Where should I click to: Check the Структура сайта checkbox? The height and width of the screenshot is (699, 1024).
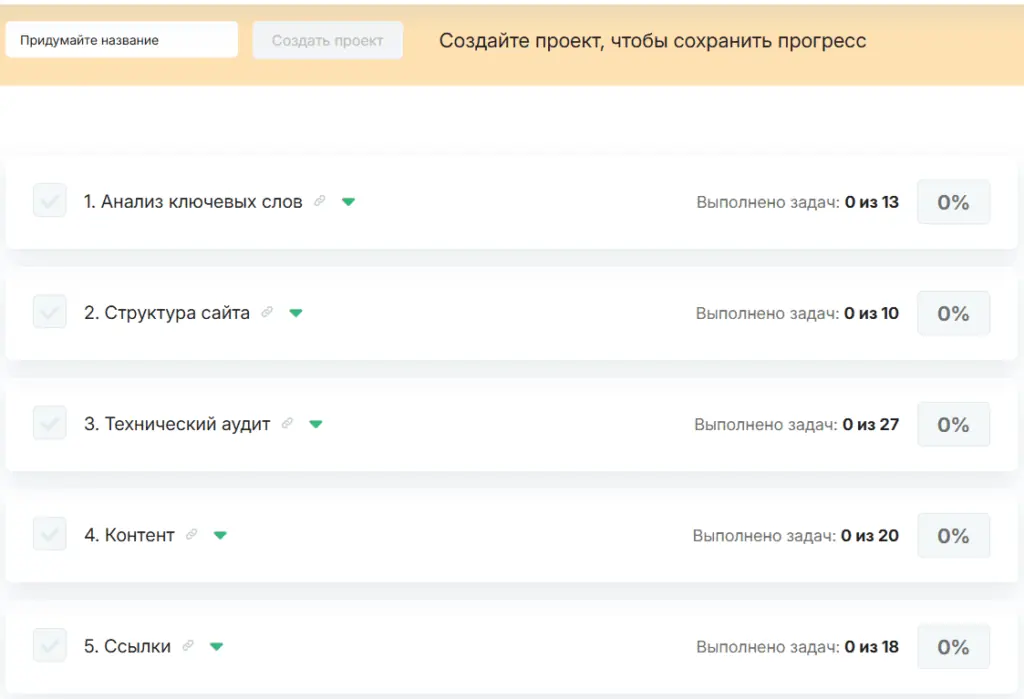coord(50,311)
